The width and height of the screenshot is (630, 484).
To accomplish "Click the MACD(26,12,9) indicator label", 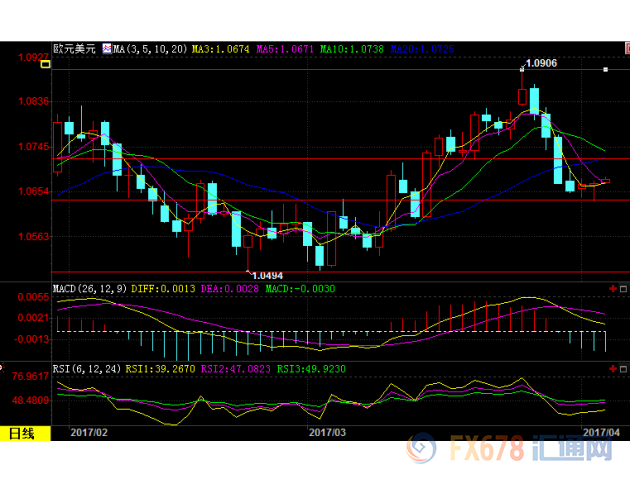I will (90, 289).
